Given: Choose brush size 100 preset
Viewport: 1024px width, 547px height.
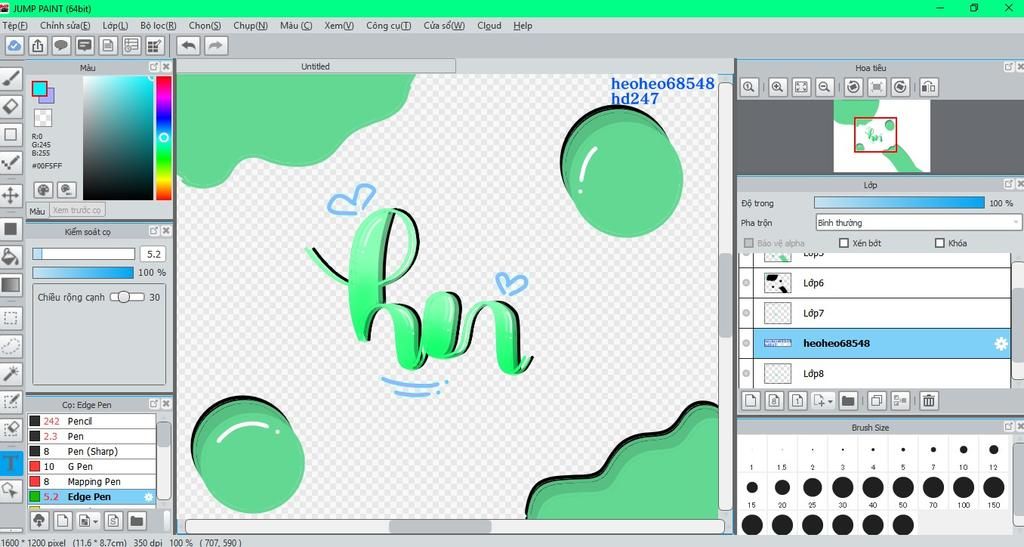Looking at the screenshot, I should click(x=963, y=490).
